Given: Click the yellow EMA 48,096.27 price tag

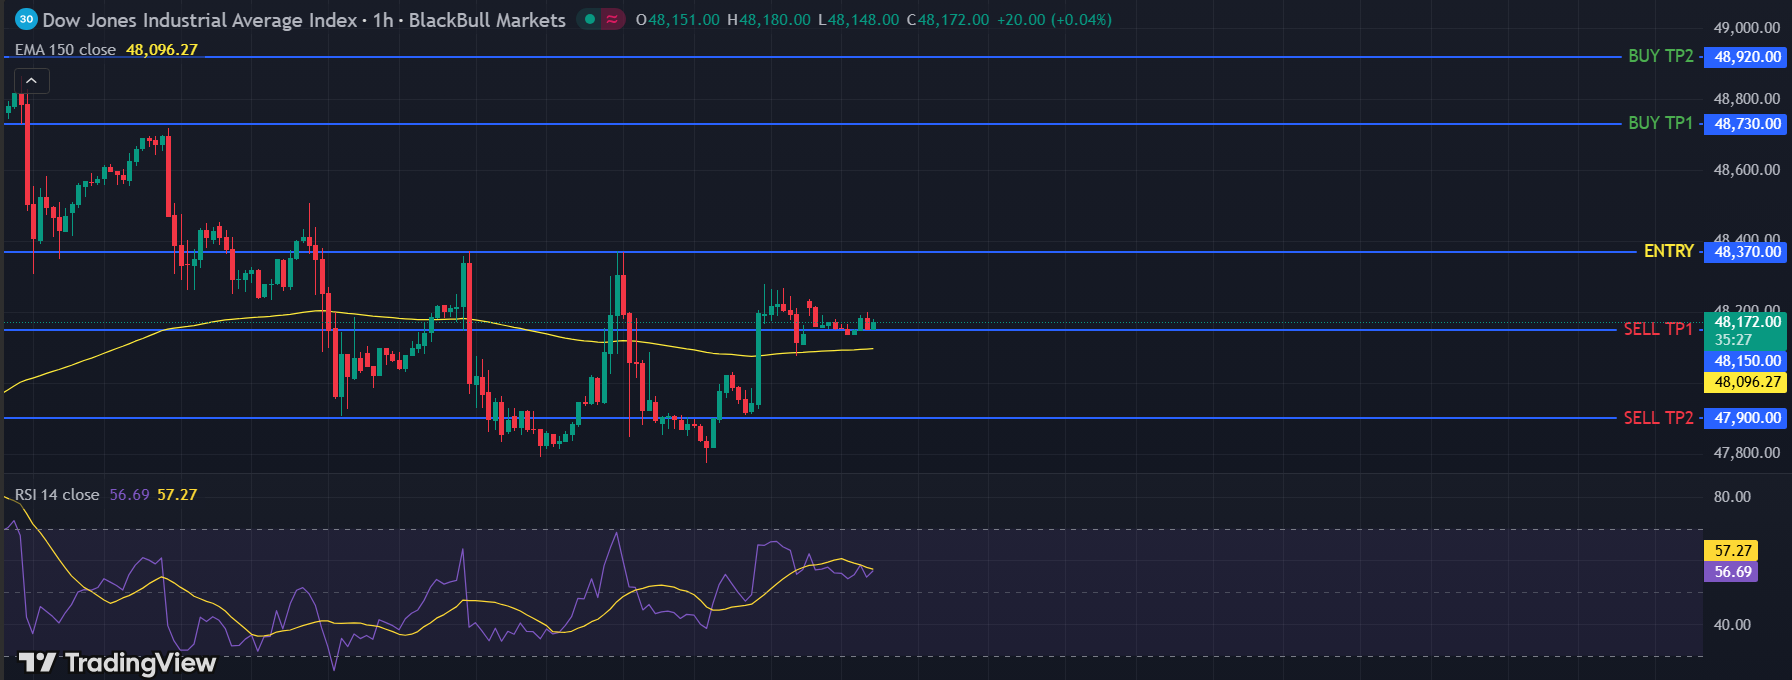Looking at the screenshot, I should pyautogui.click(x=1746, y=382).
